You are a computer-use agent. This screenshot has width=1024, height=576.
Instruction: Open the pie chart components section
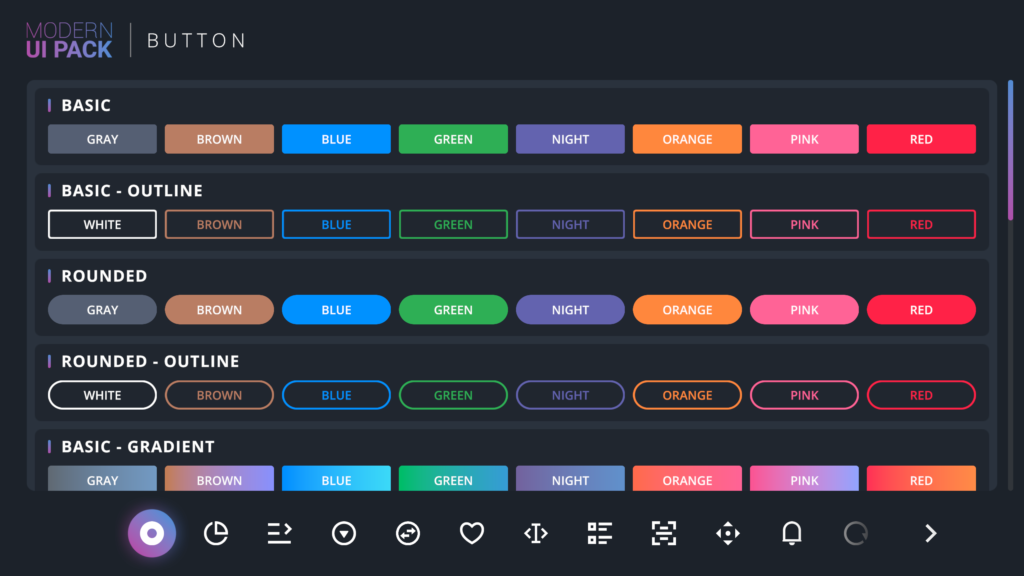[216, 533]
